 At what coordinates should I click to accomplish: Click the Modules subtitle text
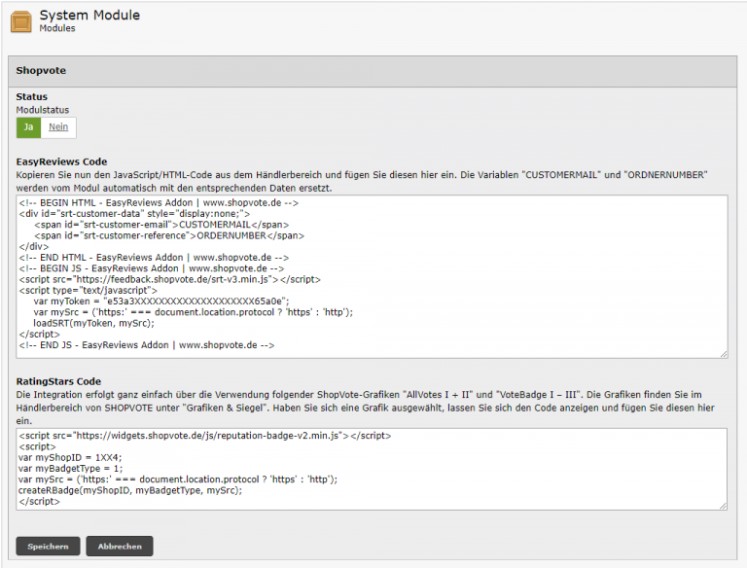point(57,28)
